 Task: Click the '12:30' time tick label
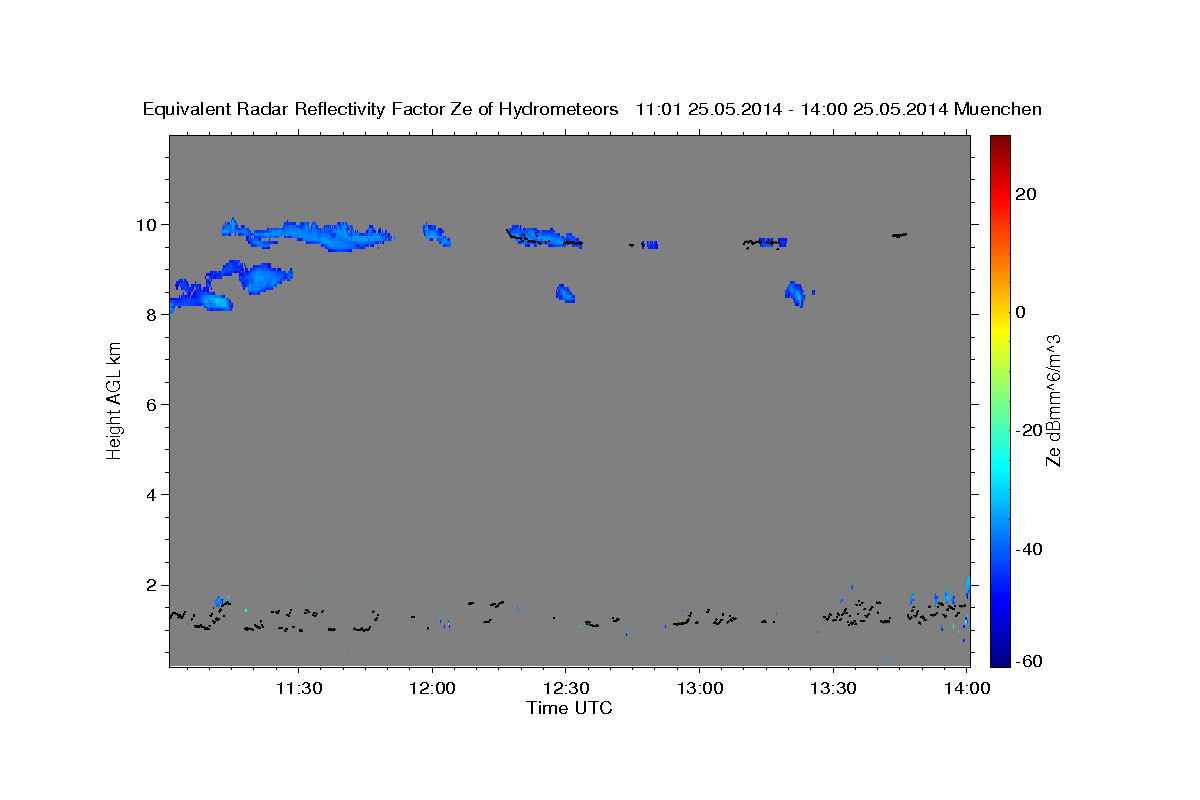[x=565, y=689]
